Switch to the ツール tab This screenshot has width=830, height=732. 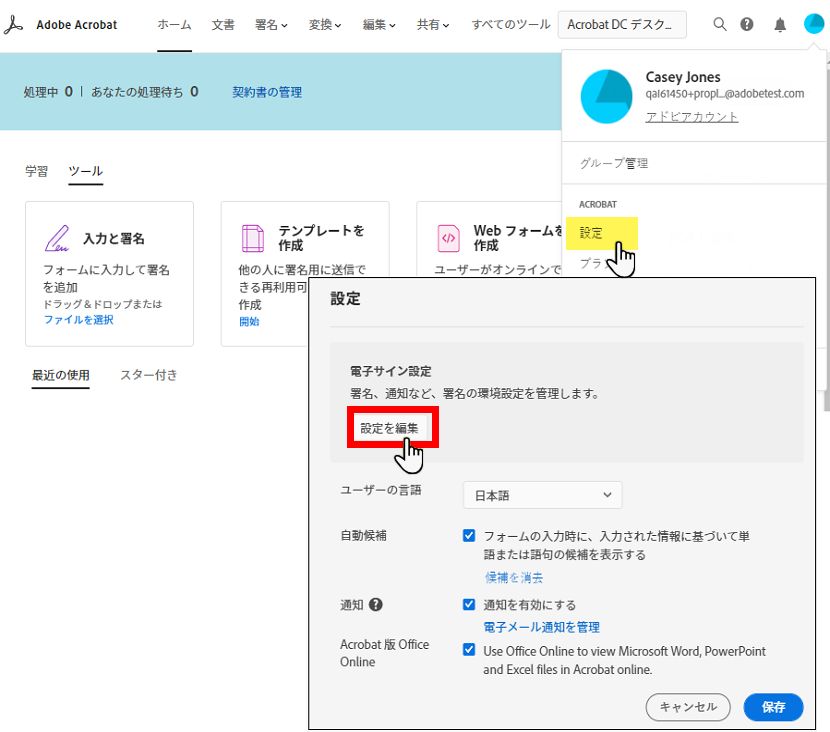85,171
